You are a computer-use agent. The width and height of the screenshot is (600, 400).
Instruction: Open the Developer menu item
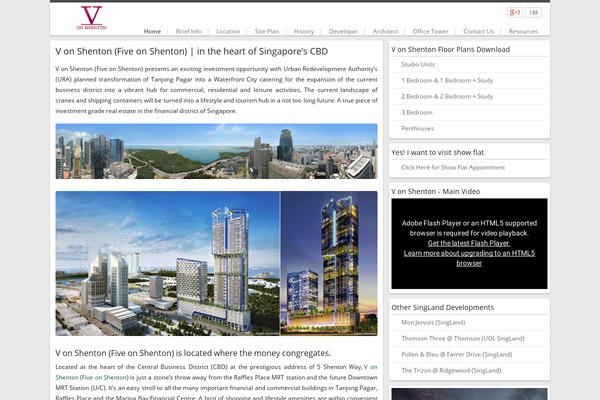pyautogui.click(x=343, y=31)
